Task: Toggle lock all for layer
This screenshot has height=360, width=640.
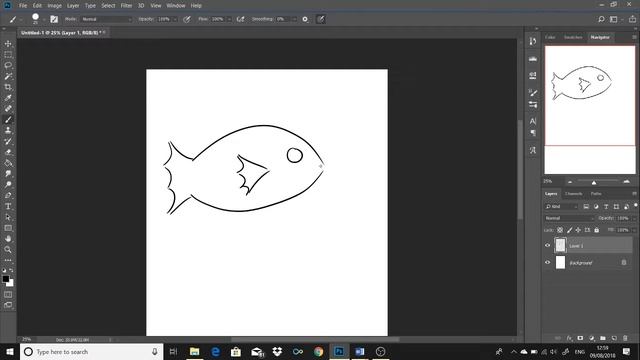Action: coord(597,230)
